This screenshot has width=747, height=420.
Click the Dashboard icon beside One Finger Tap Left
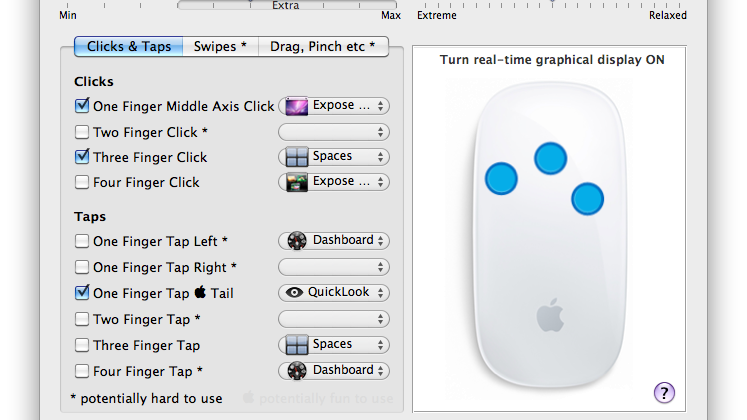pos(296,241)
